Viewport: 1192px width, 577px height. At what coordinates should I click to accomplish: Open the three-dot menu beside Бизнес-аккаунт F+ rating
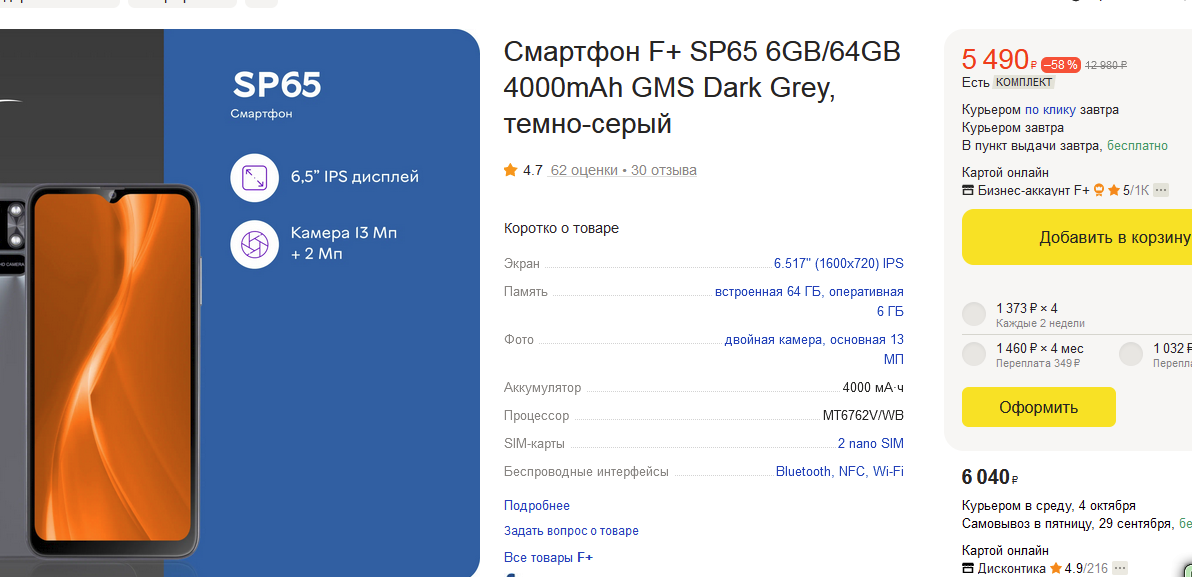click(x=1160, y=191)
